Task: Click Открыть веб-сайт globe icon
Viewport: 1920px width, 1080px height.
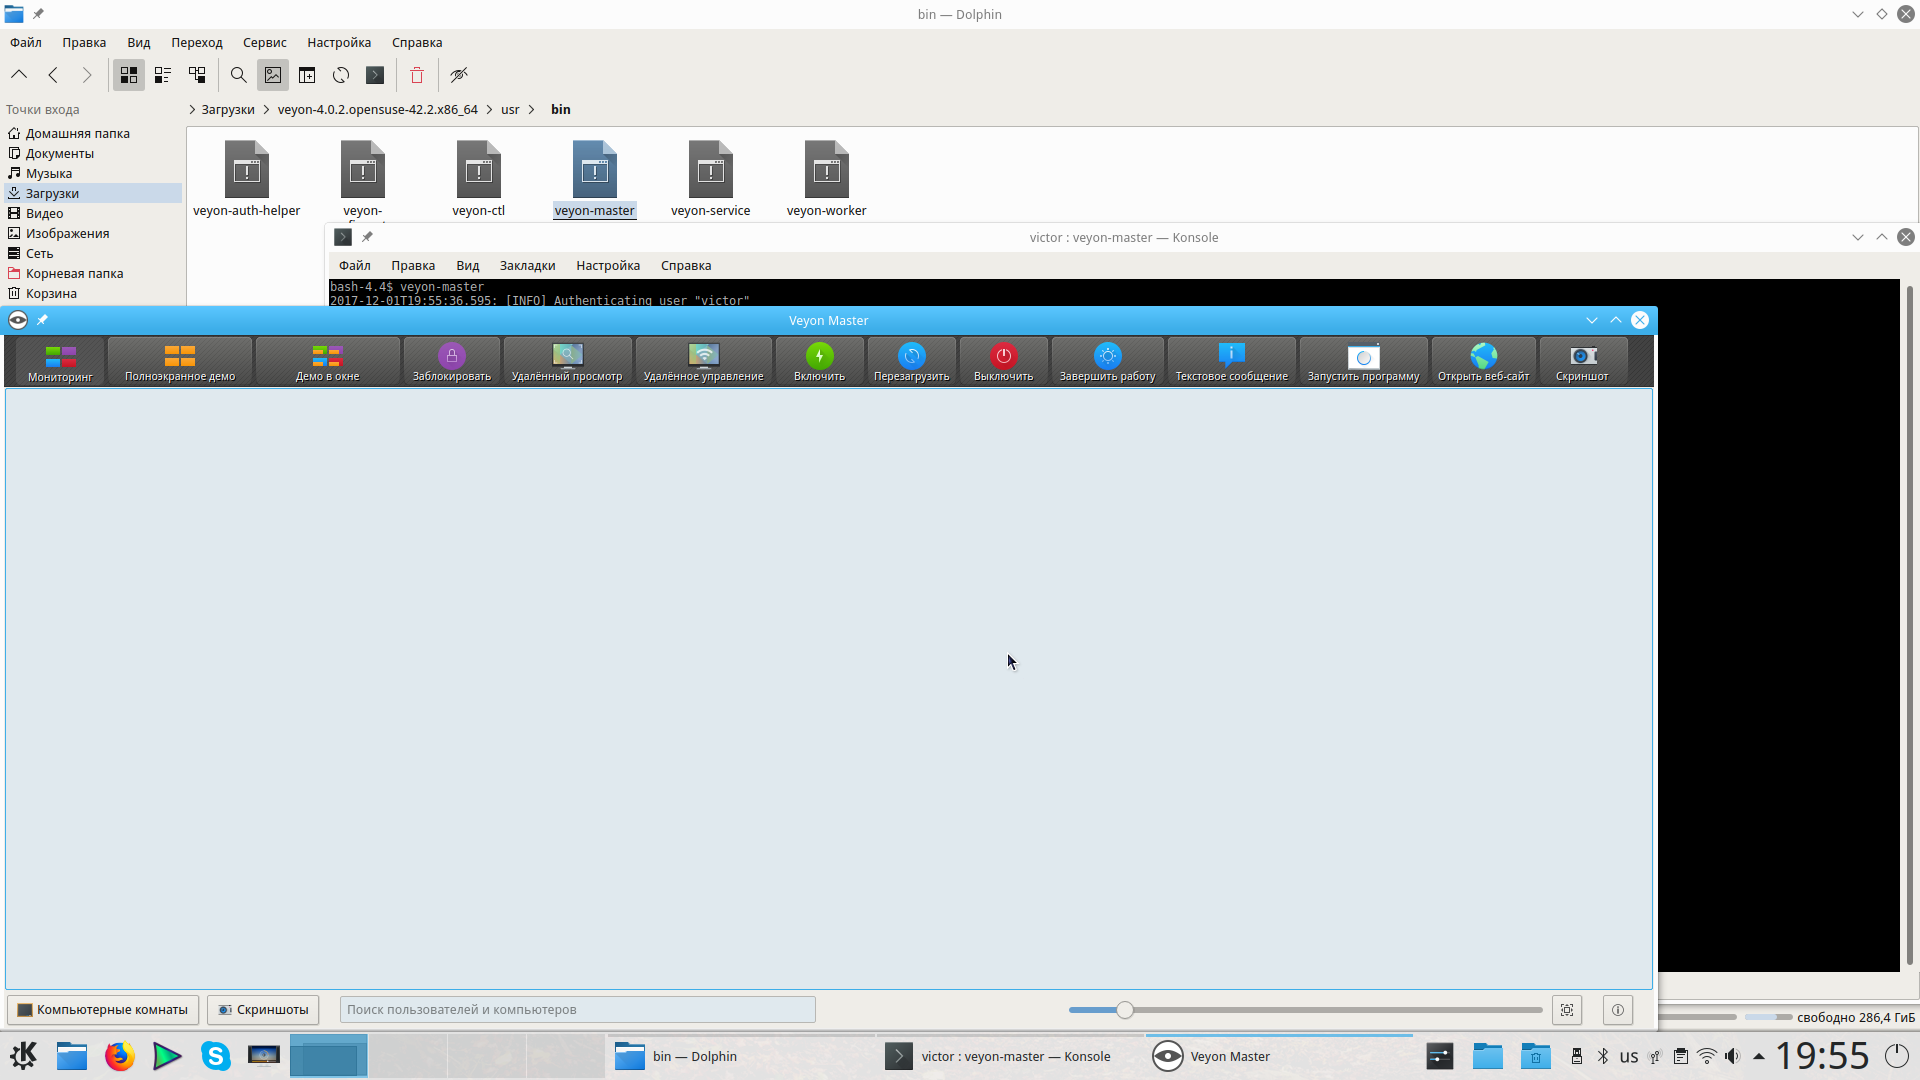Action: (x=1483, y=361)
